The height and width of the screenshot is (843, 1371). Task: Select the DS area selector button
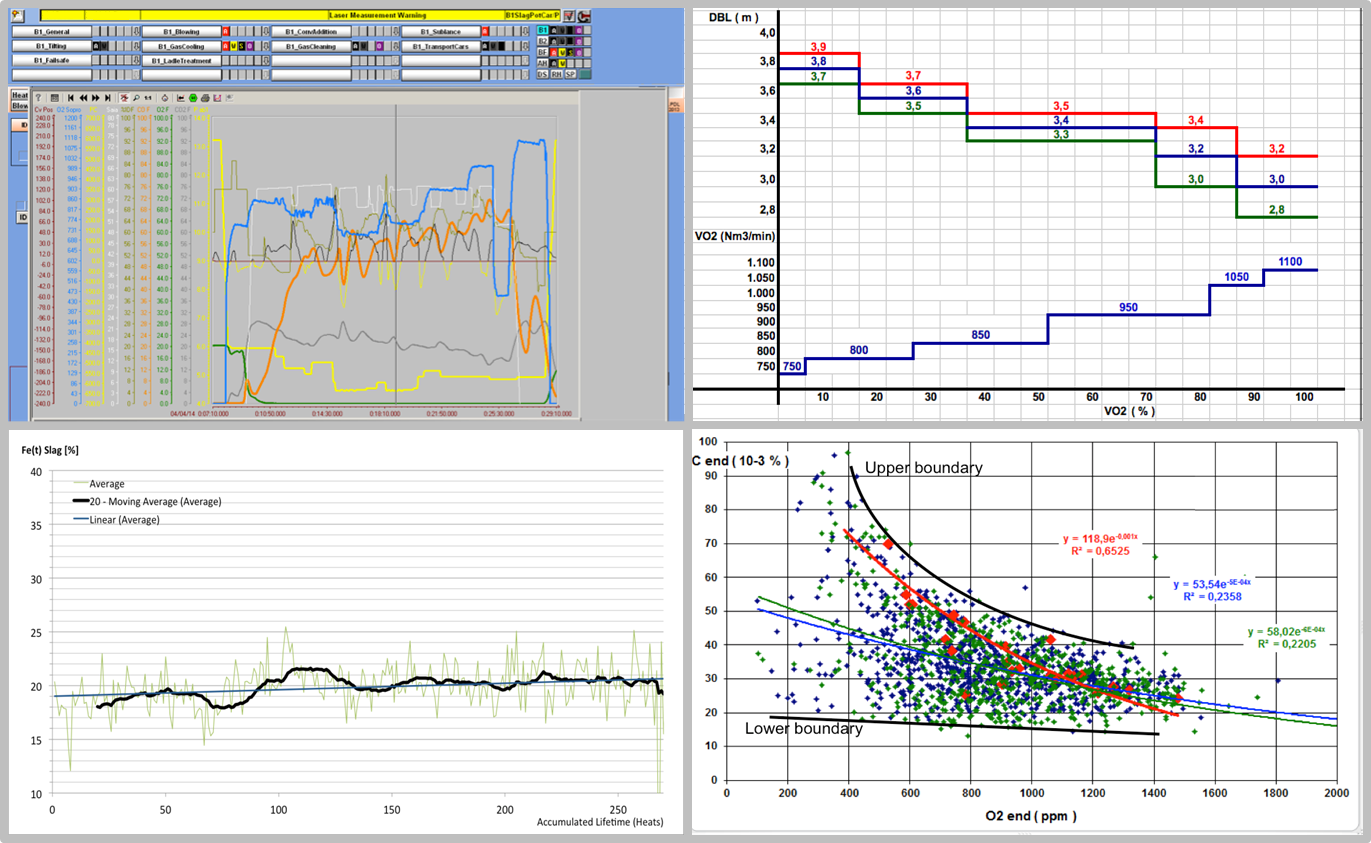[542, 74]
